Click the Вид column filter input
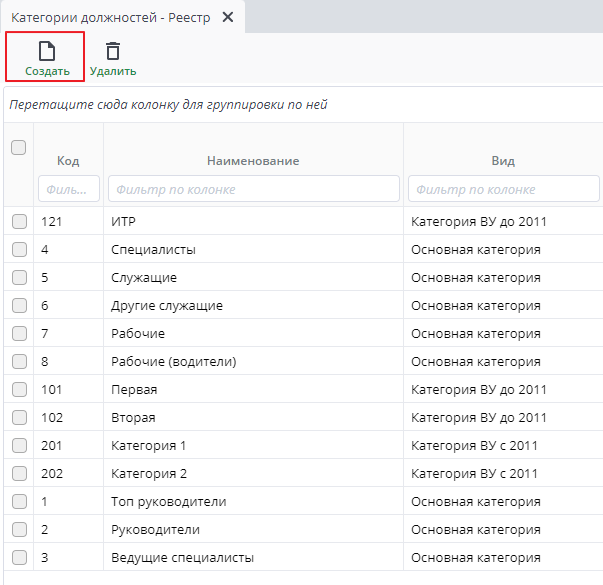This screenshot has width=603, height=585. tap(503, 189)
